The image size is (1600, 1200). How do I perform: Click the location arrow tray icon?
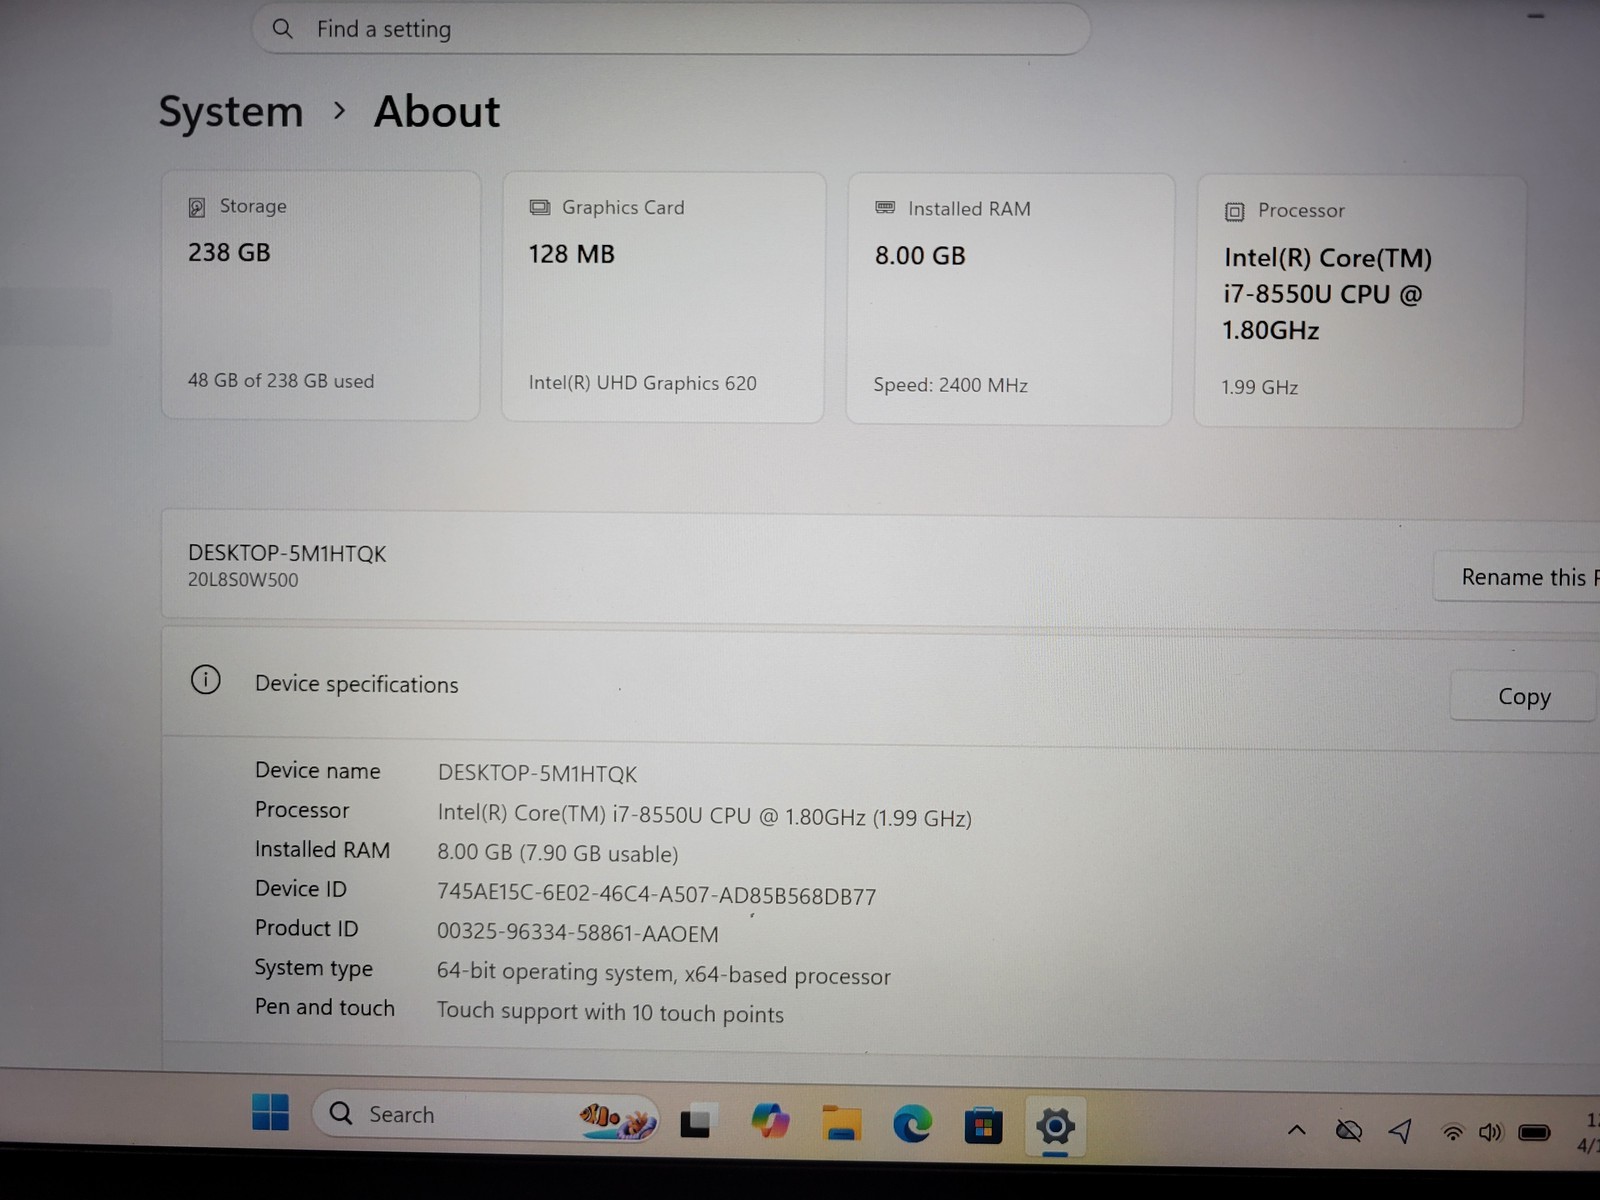pyautogui.click(x=1401, y=1131)
